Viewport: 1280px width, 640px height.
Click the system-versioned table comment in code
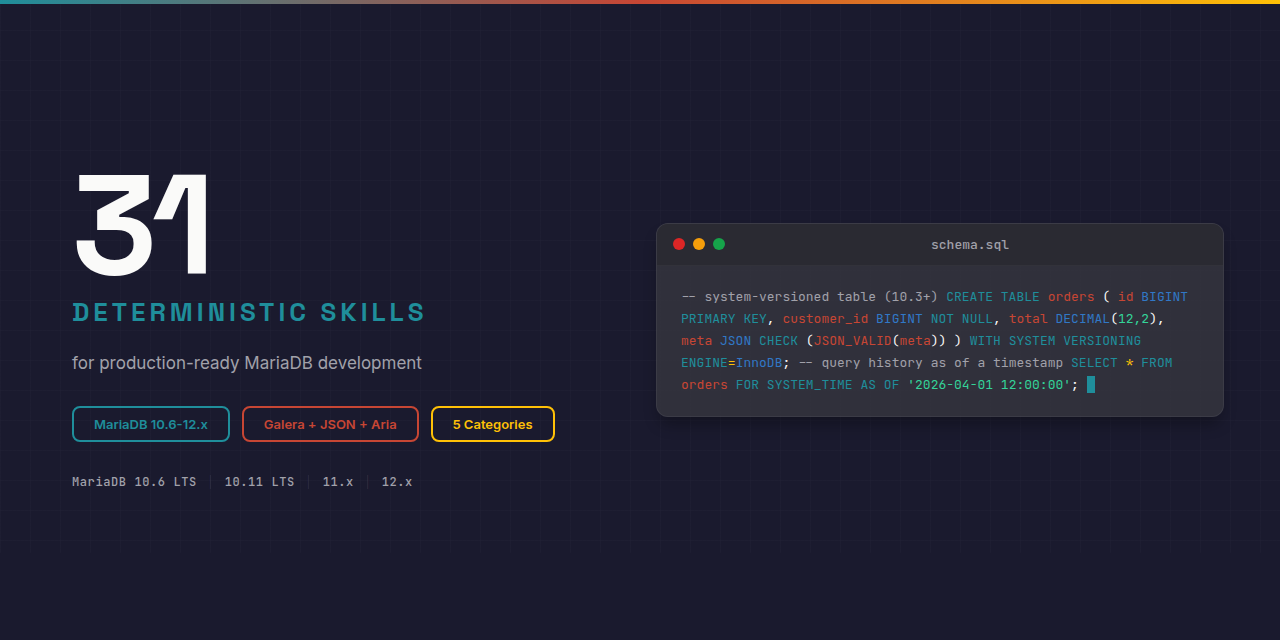(810, 297)
